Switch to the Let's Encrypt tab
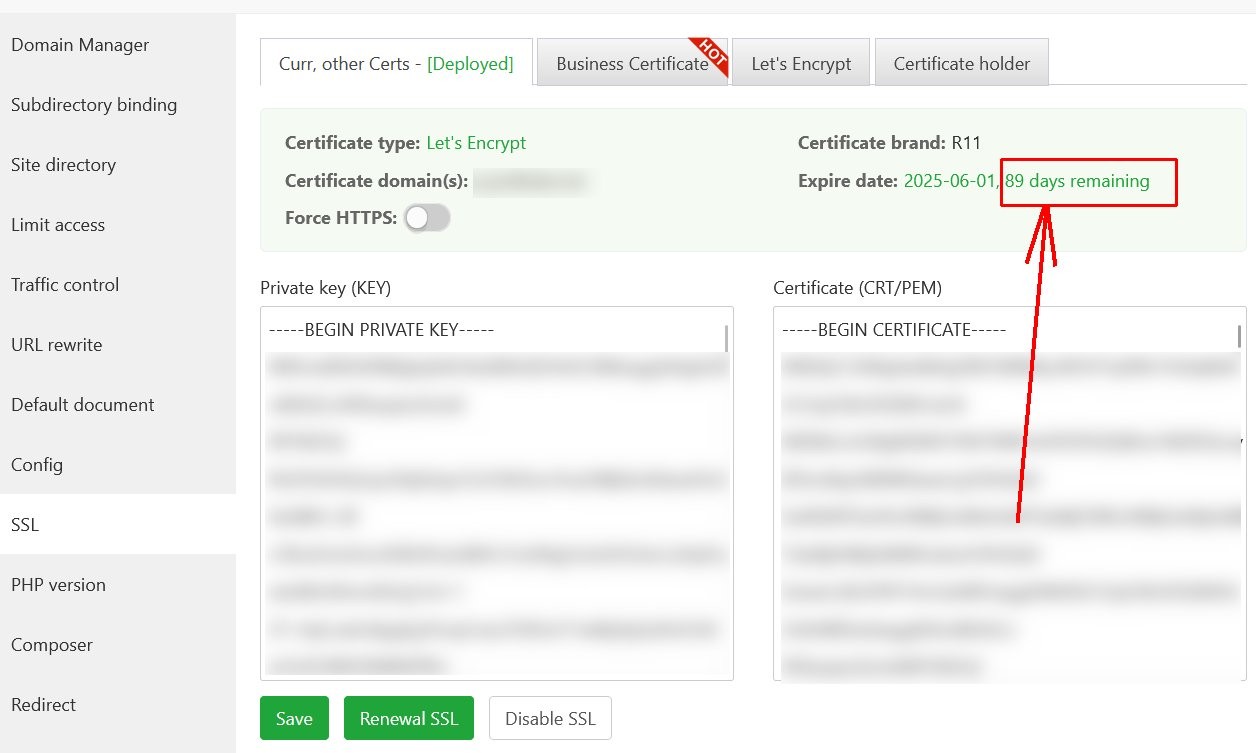1256x753 pixels. [801, 64]
